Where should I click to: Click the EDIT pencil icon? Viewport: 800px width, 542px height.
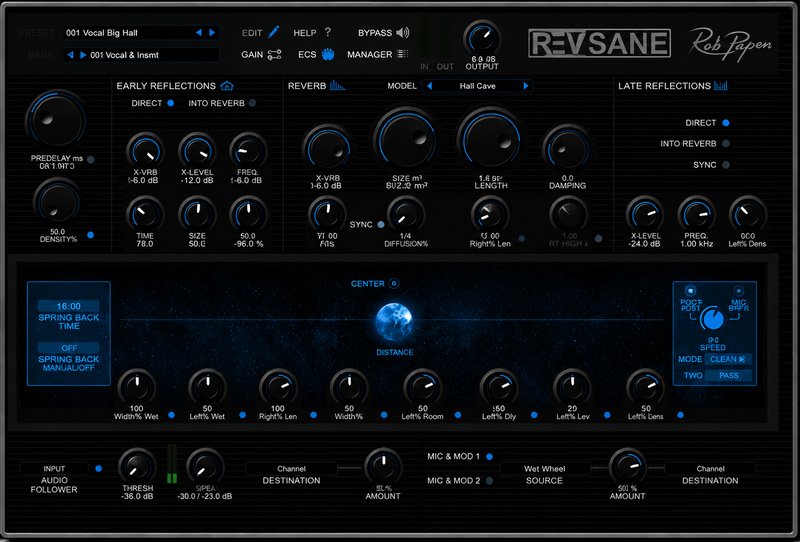coord(273,32)
